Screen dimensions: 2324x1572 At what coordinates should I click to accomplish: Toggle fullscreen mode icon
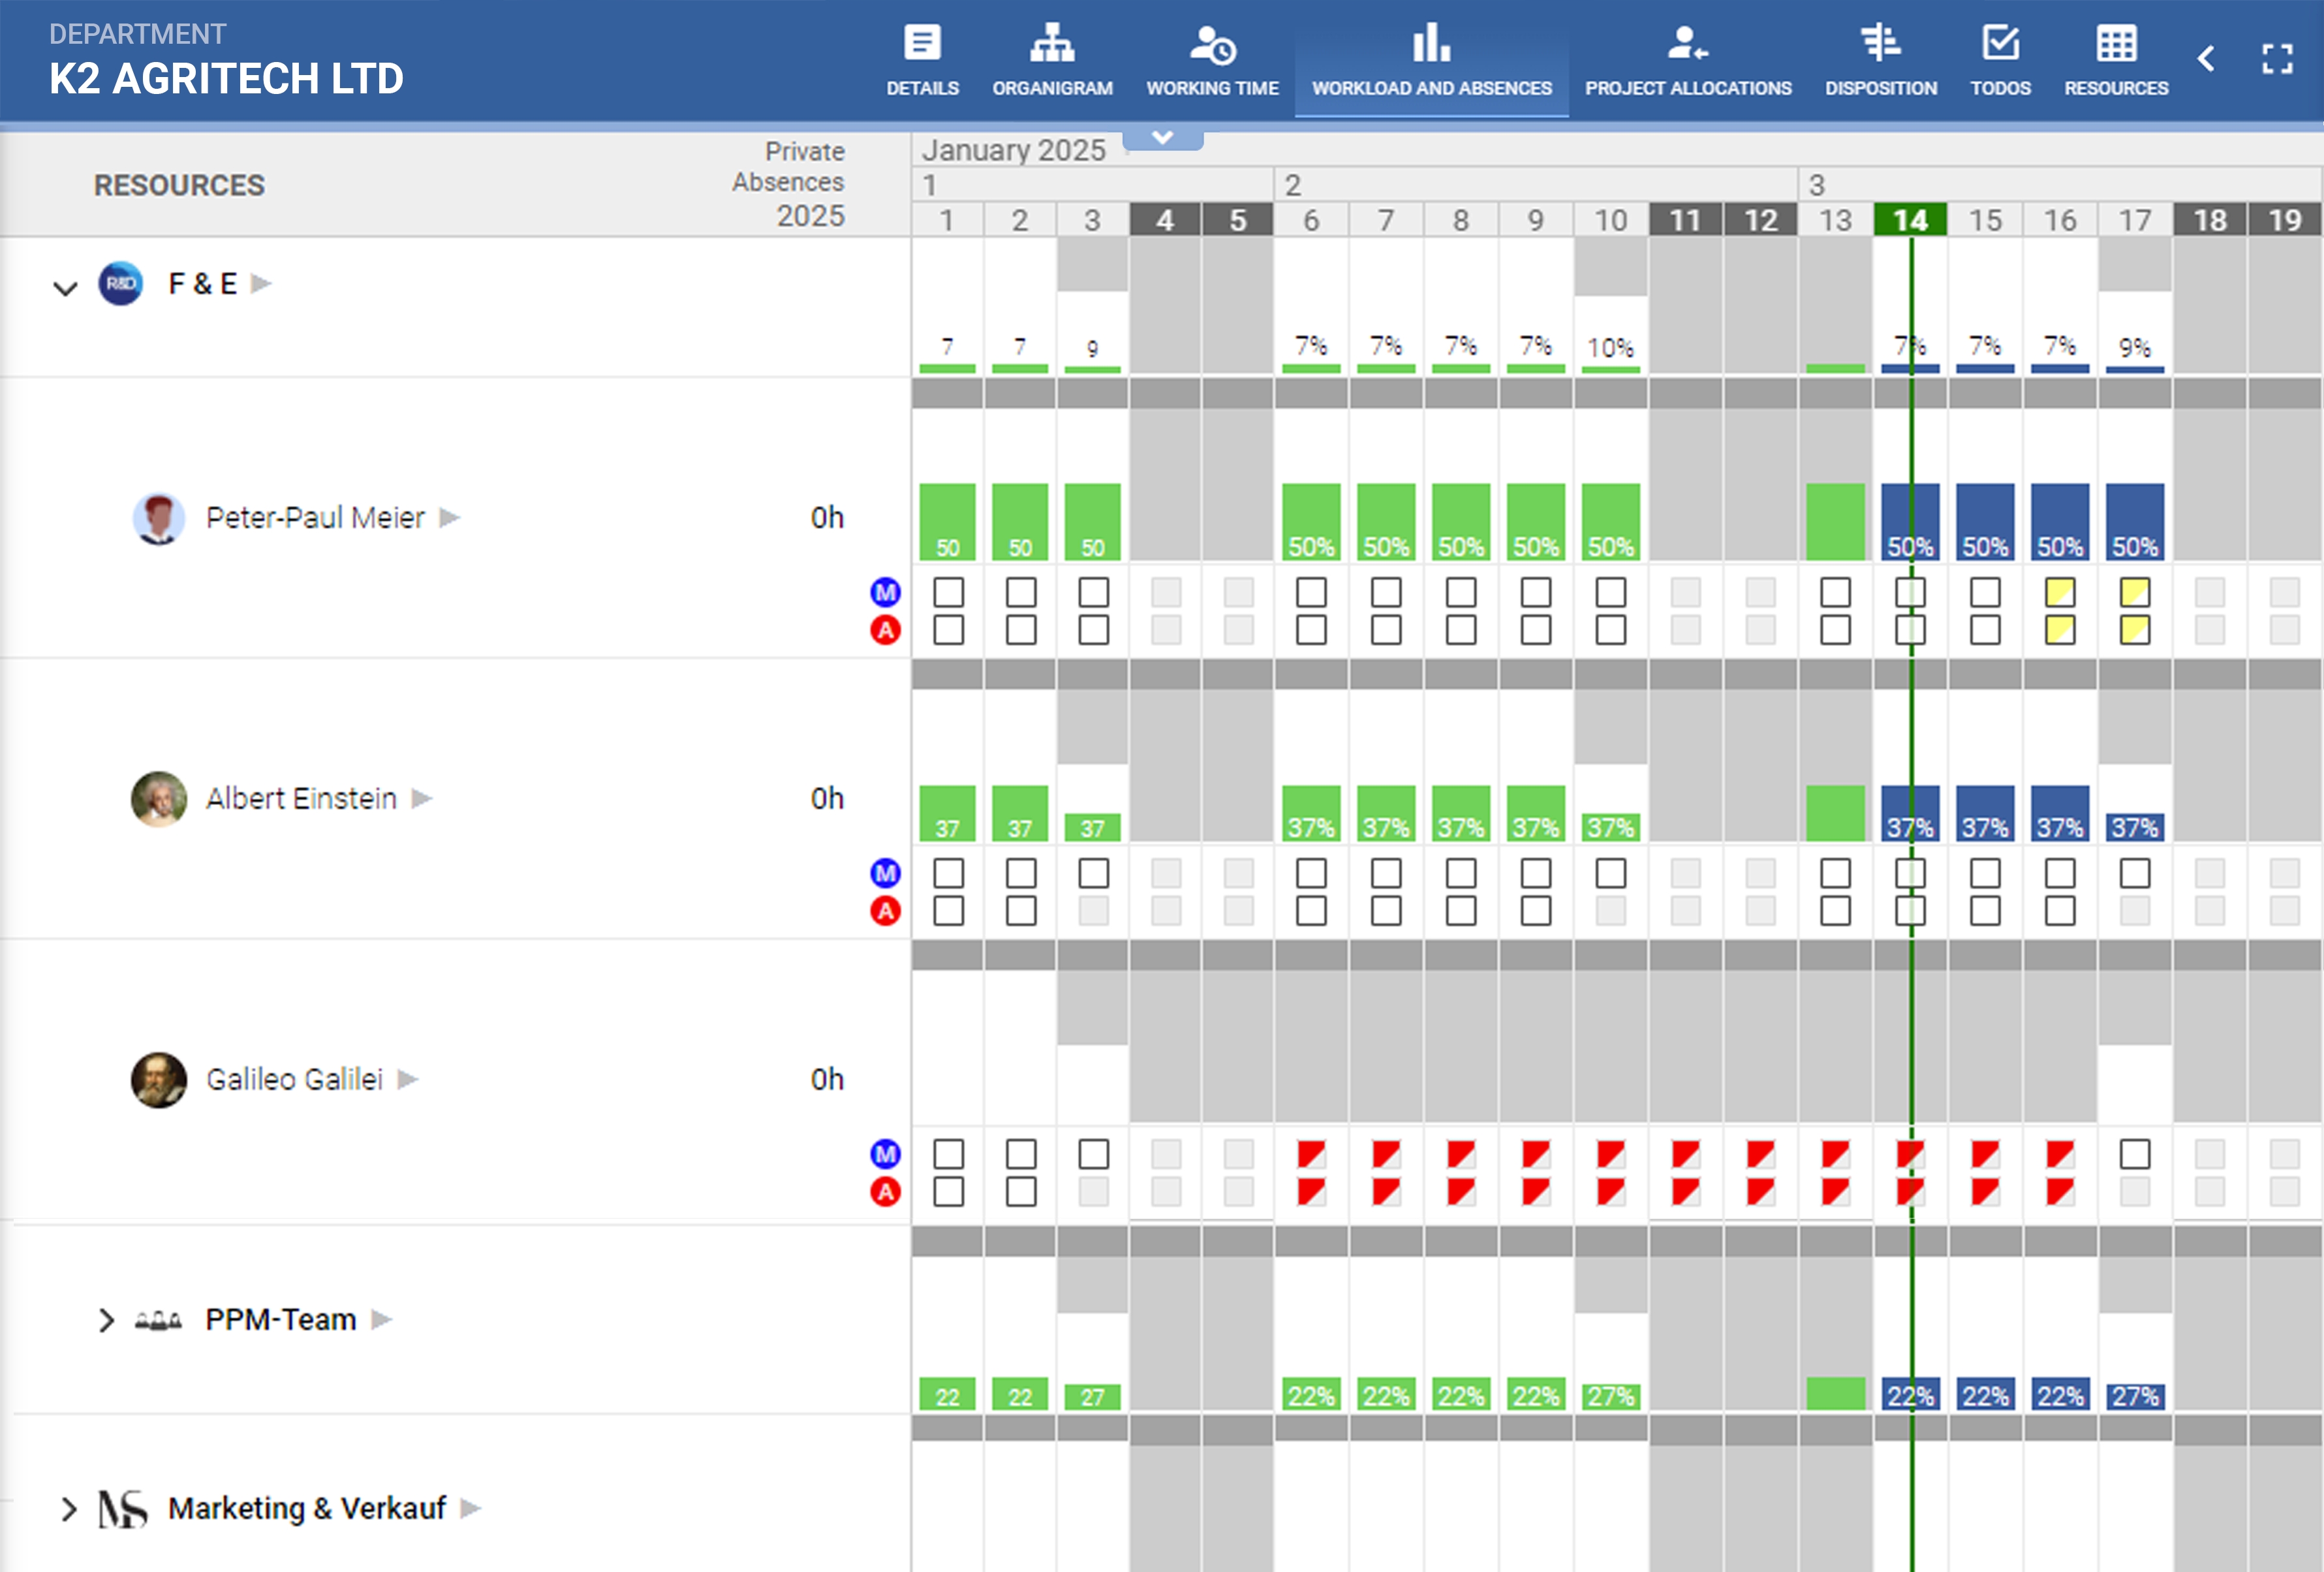tap(2277, 59)
